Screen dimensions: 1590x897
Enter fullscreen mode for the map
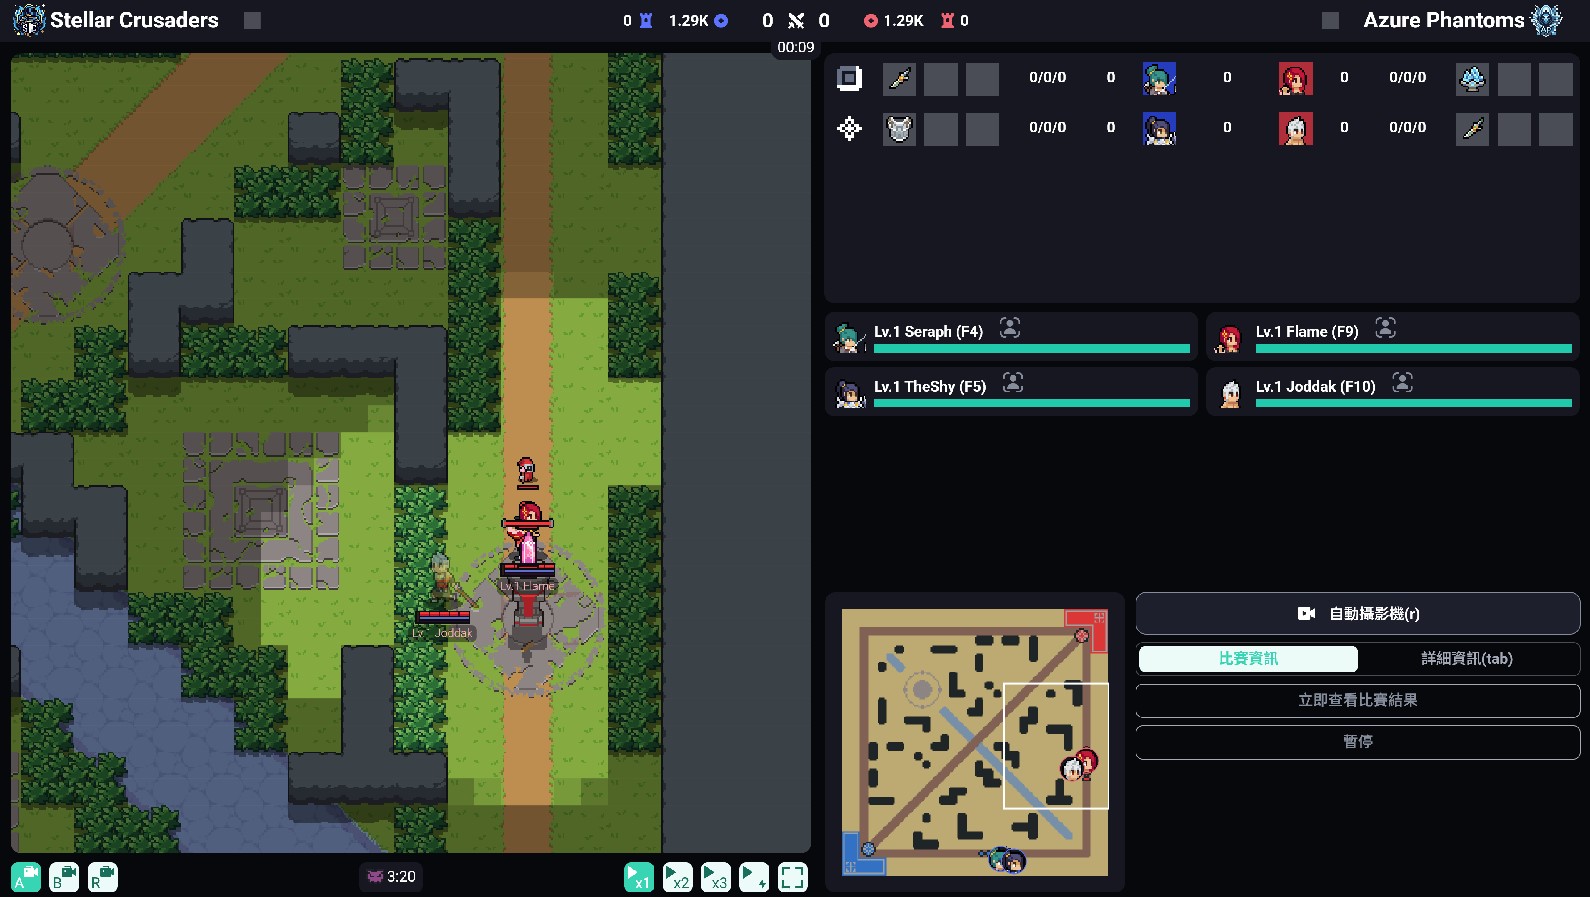click(x=792, y=877)
